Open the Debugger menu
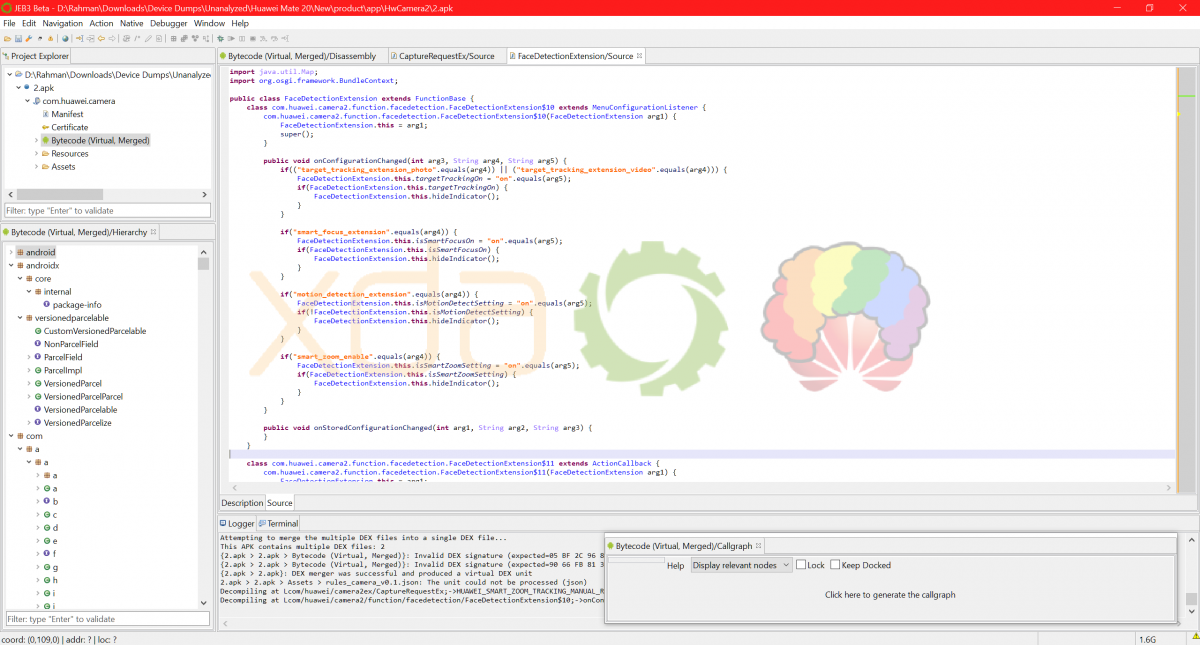This screenshot has width=1200, height=645. 169,23
